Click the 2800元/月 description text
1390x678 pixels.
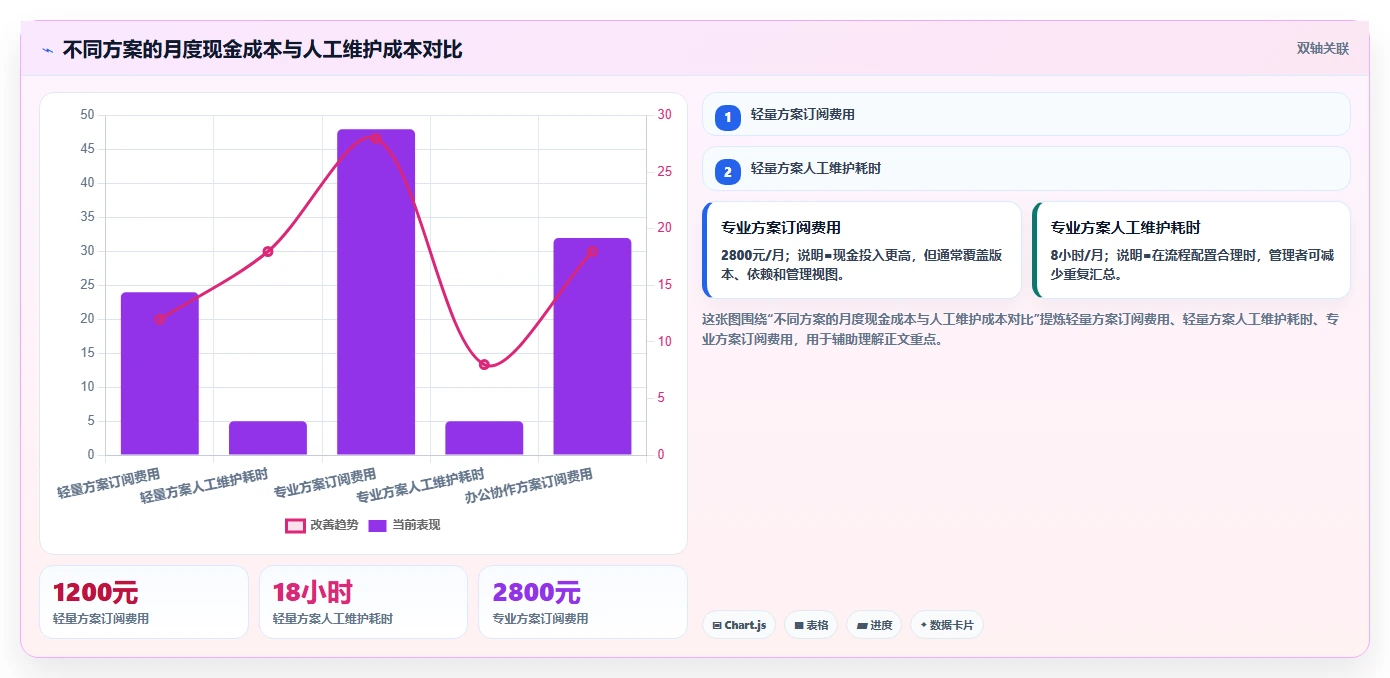point(861,264)
